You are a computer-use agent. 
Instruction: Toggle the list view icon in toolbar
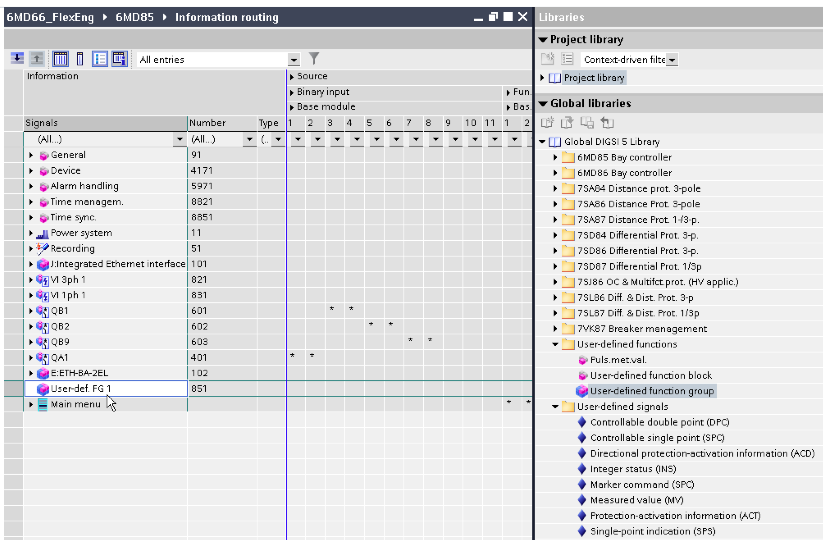click(x=100, y=59)
